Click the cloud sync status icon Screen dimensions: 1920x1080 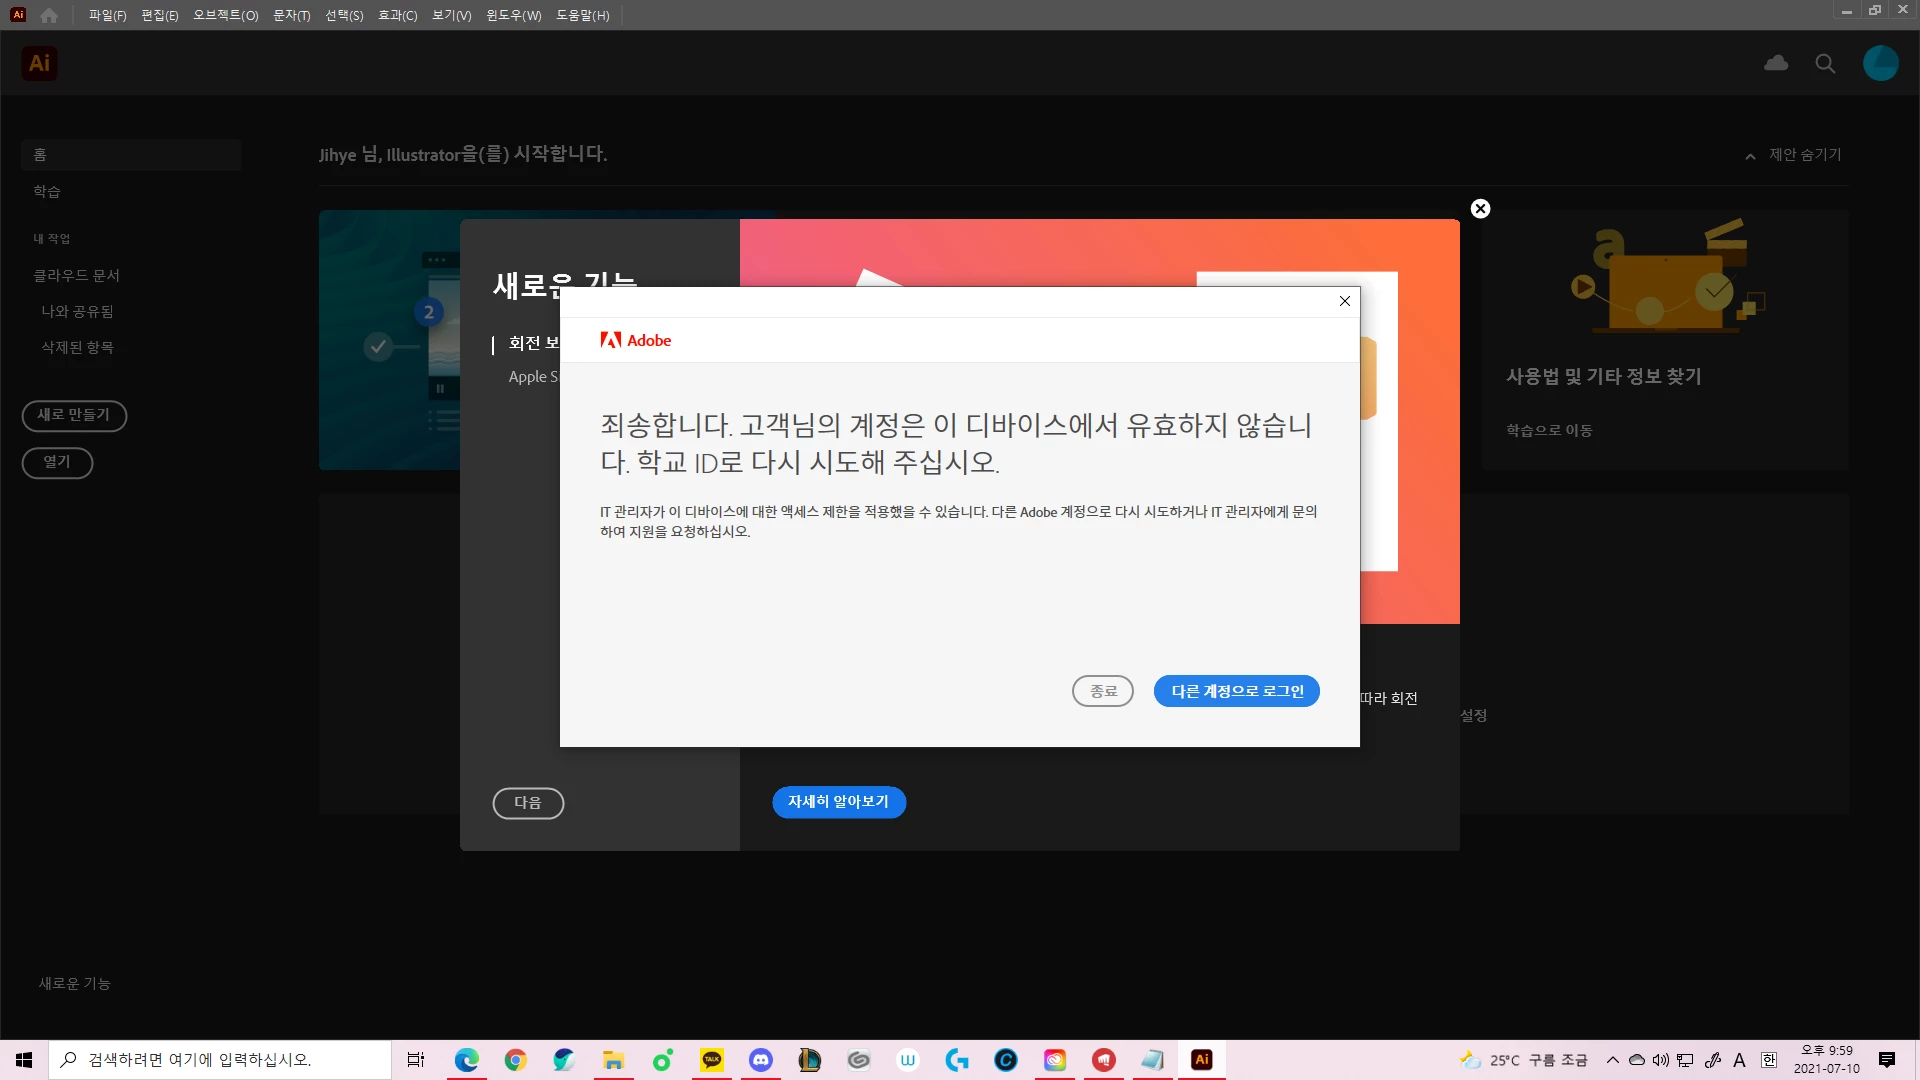pyautogui.click(x=1776, y=64)
